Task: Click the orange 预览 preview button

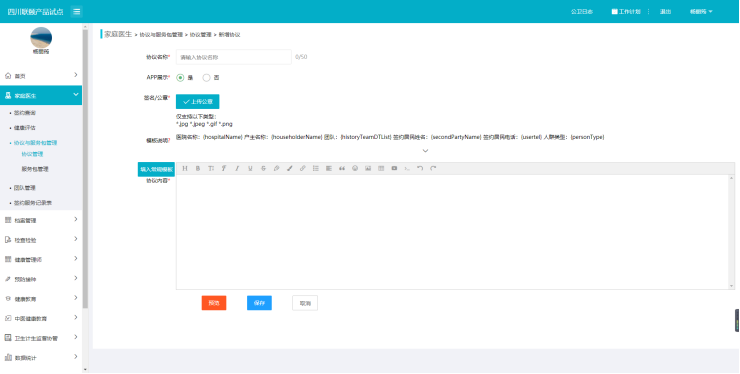Action: (x=214, y=303)
